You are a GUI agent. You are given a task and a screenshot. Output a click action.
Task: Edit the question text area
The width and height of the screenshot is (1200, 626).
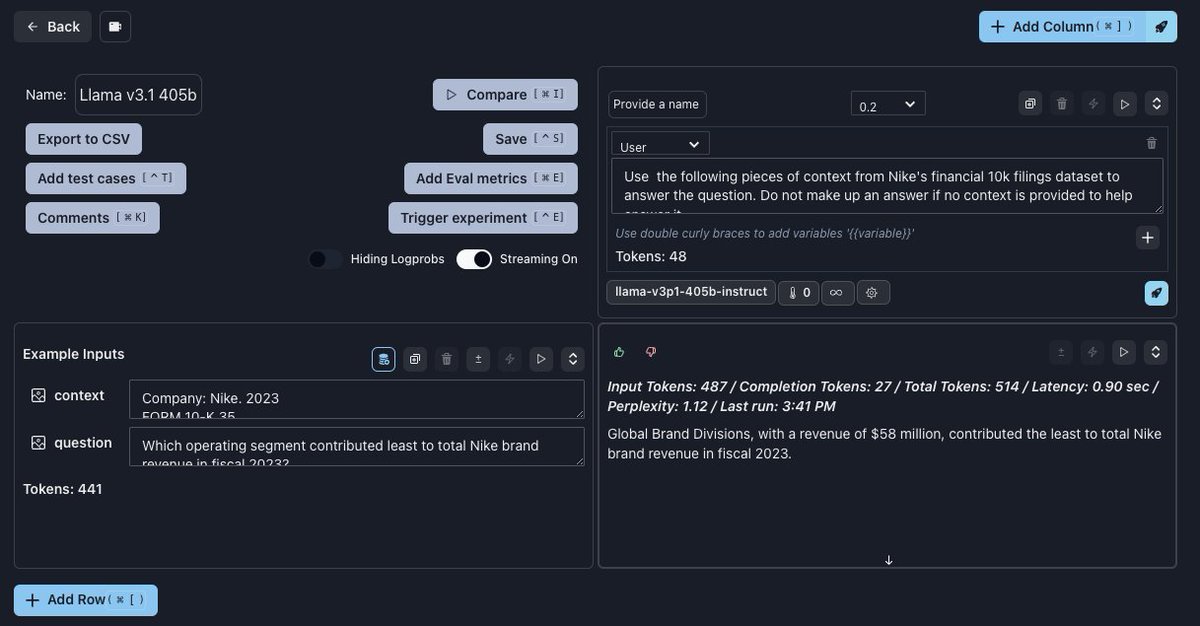(357, 447)
